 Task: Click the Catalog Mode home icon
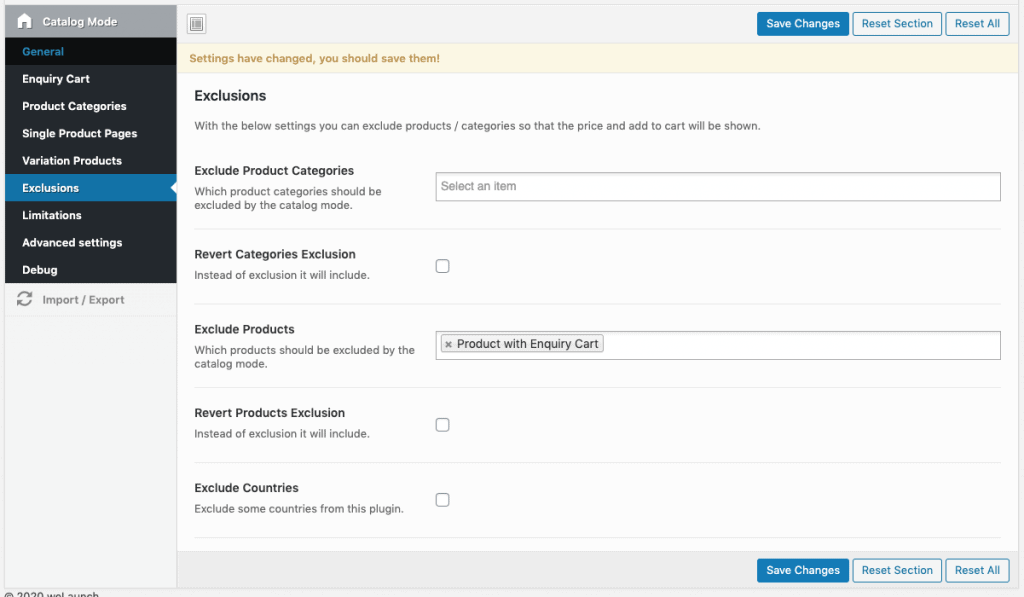pyautogui.click(x=24, y=22)
